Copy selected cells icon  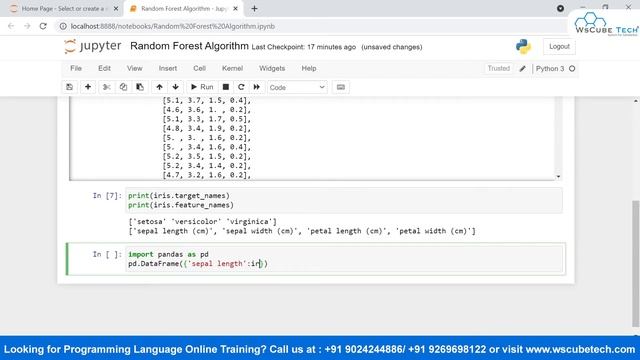(123, 87)
